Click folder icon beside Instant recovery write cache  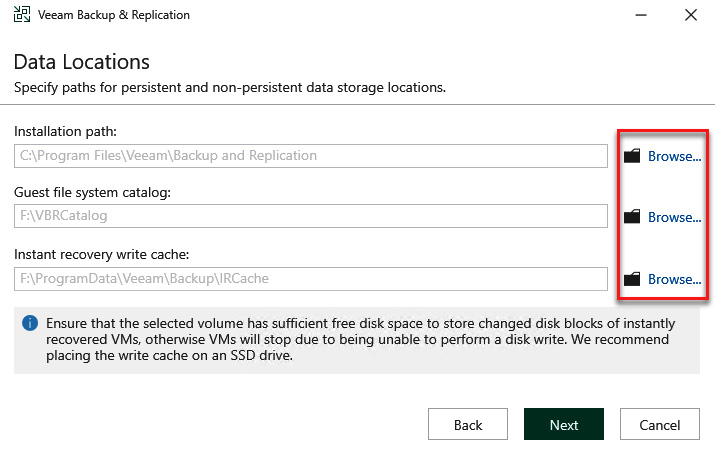632,279
